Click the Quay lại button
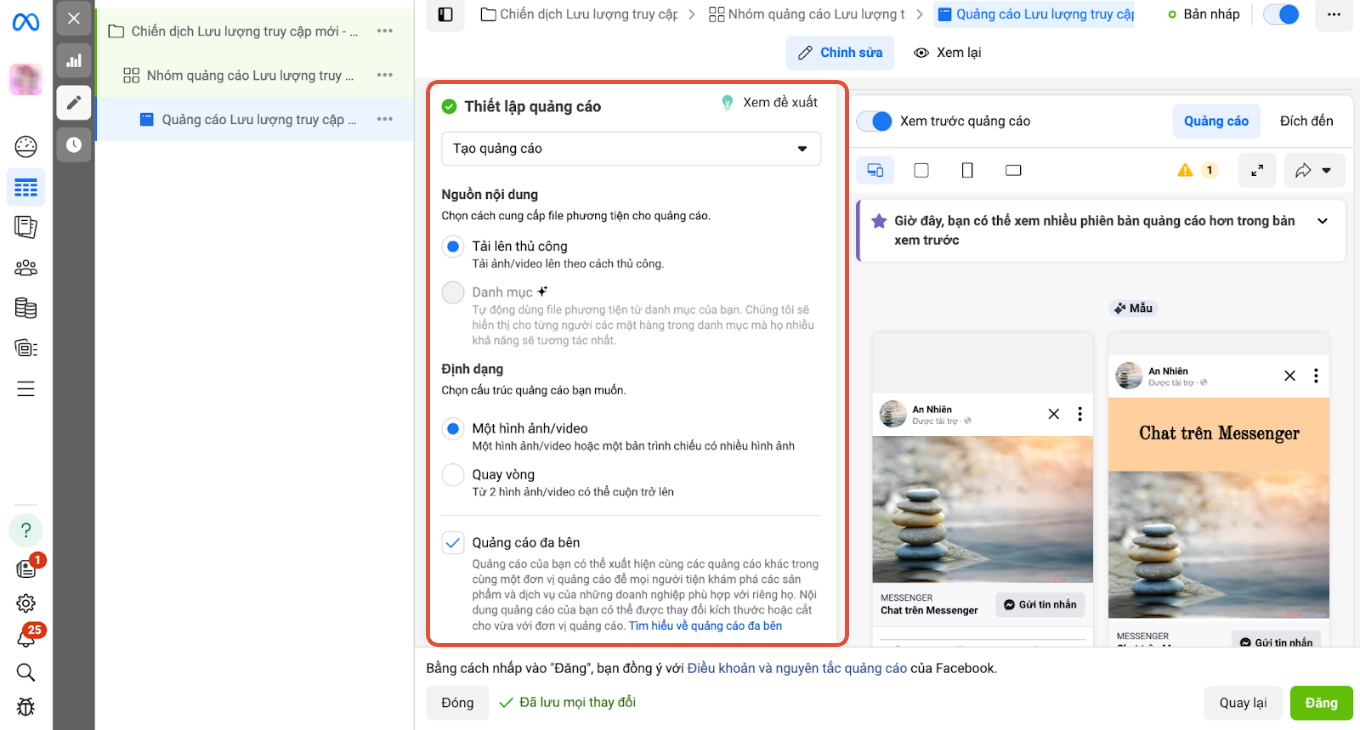This screenshot has height=730, width=1360. [x=1242, y=703]
